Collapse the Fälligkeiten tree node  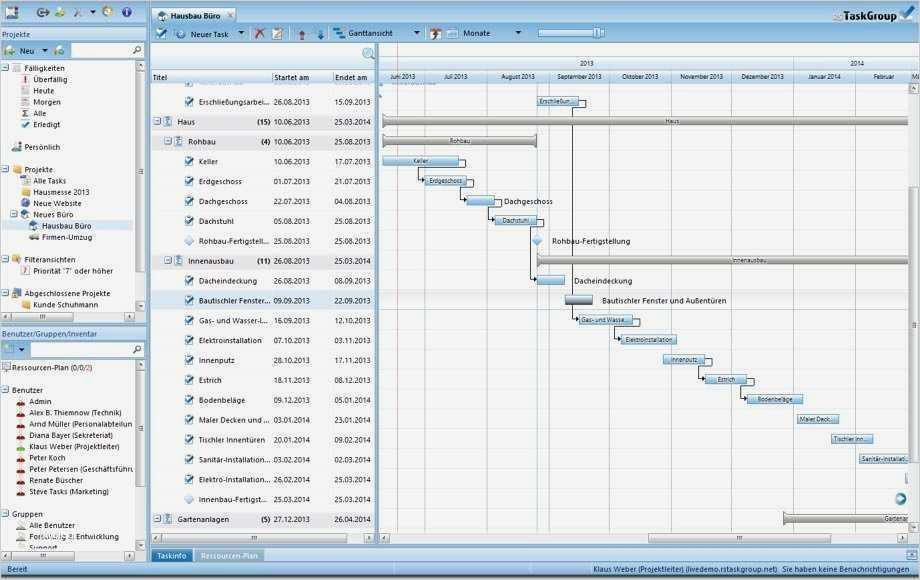click(5, 68)
